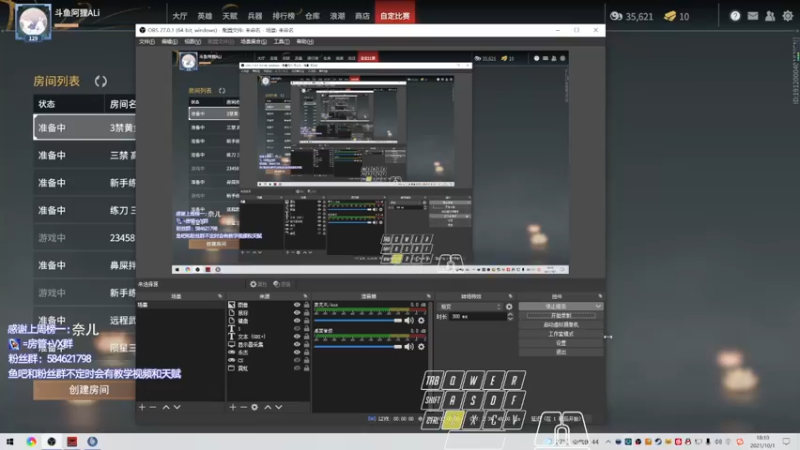Viewport: 800px width, 450px height.
Task: Pop out the Scenes dock panel
Action: 220,296
